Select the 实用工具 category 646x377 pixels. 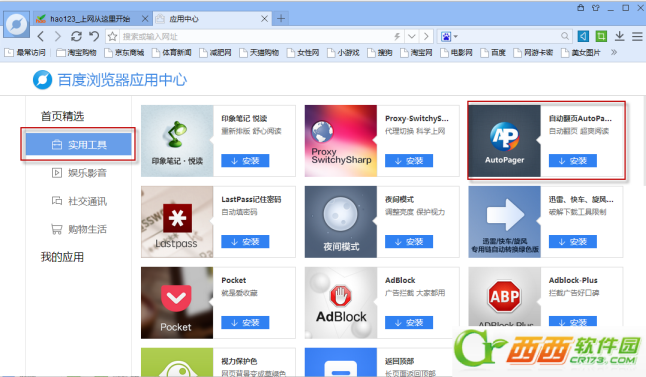click(79, 145)
